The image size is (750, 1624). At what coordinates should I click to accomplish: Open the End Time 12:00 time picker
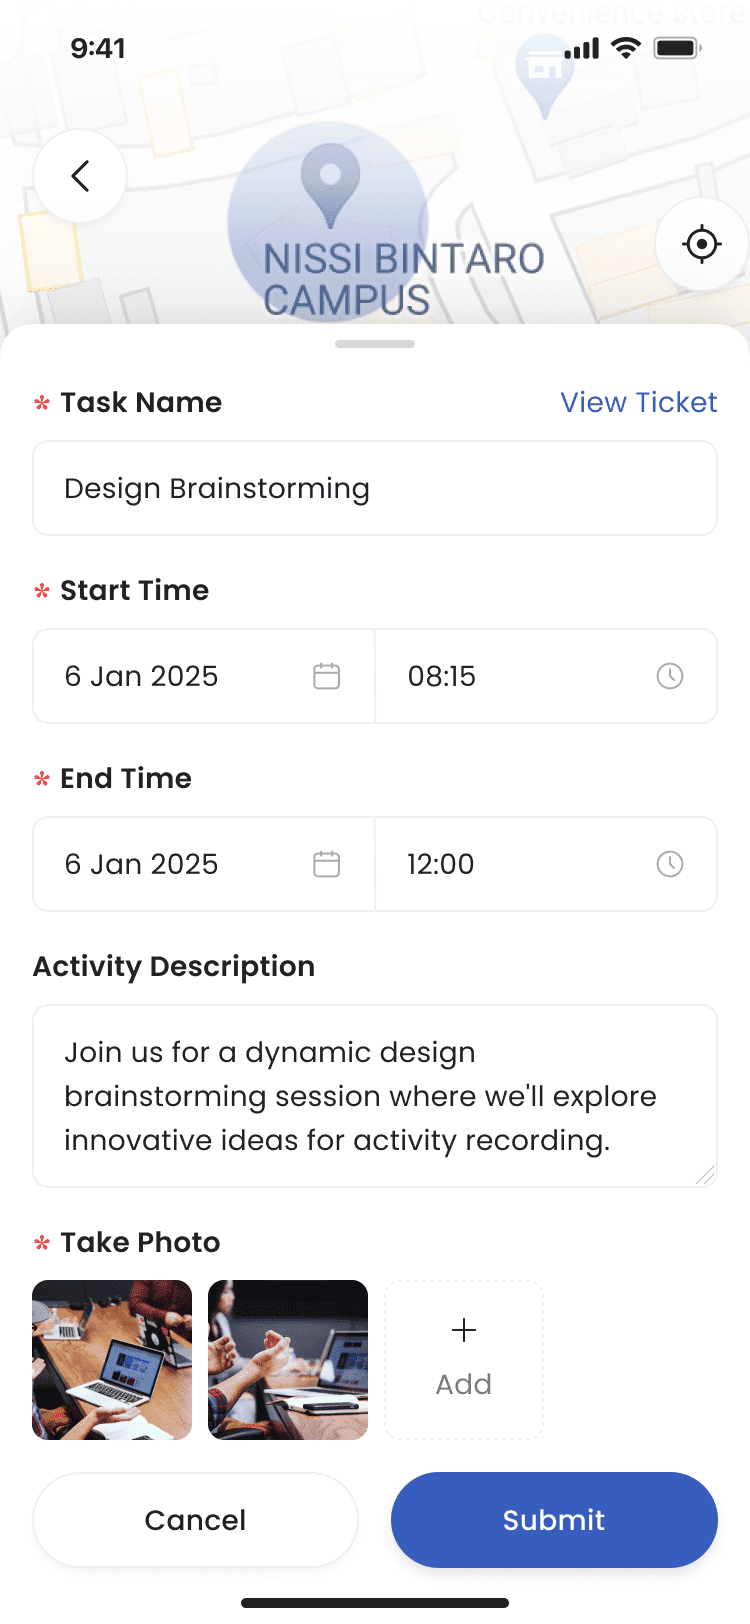pos(520,864)
